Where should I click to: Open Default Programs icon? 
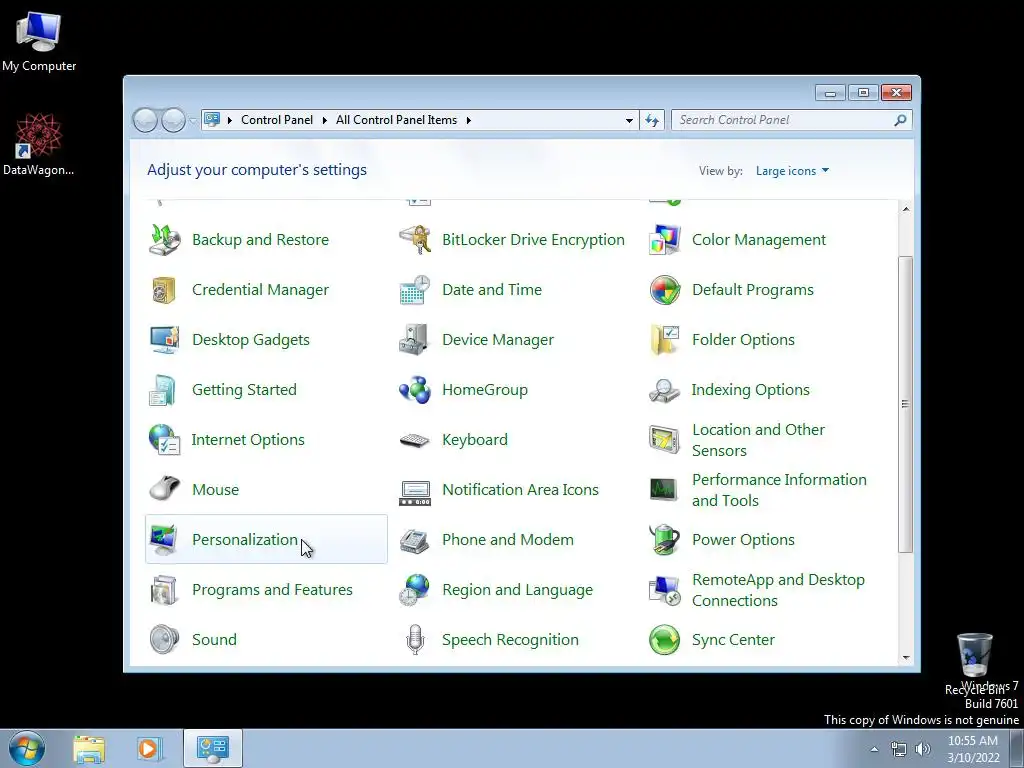665,290
